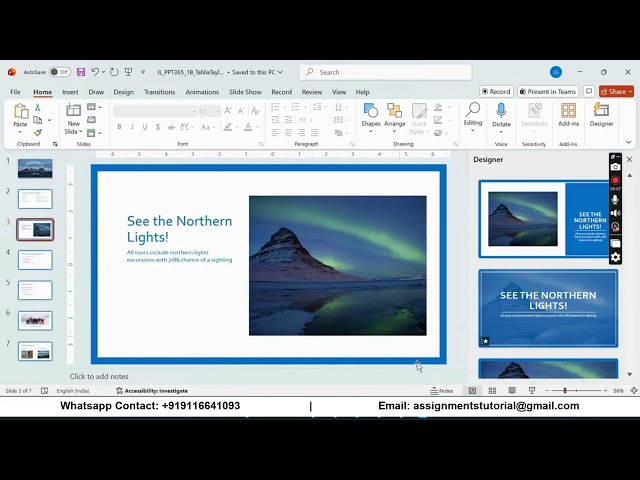The image size is (640, 480).
Task: Click the New Slide icon
Action: (x=73, y=110)
